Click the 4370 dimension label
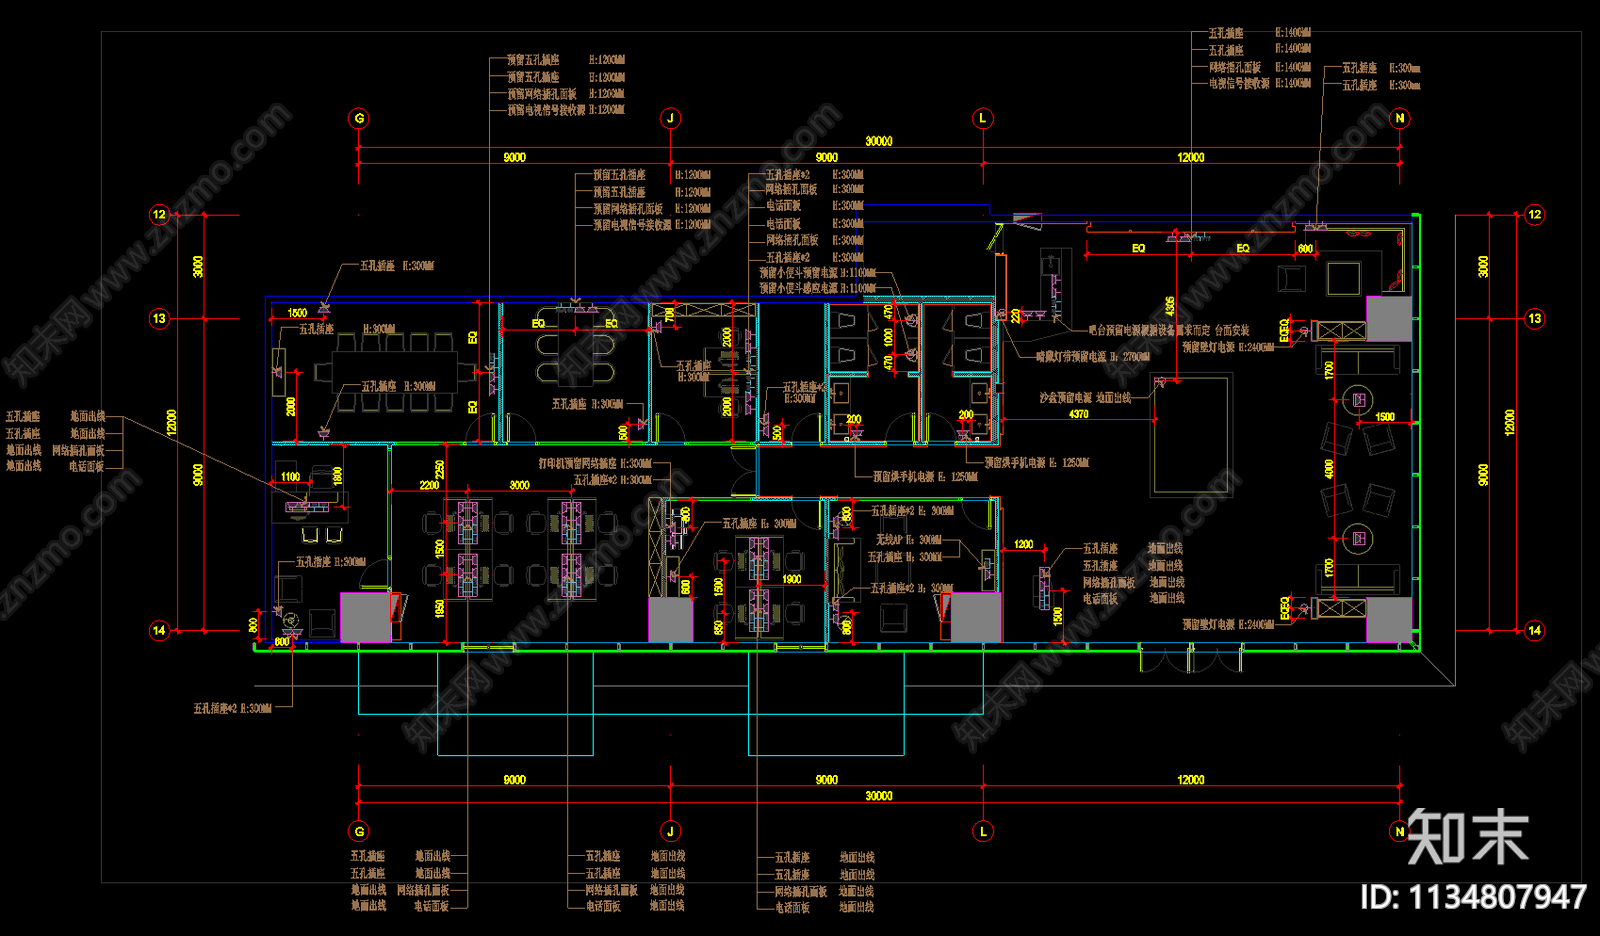This screenshot has height=936, width=1600. pyautogui.click(x=1078, y=414)
